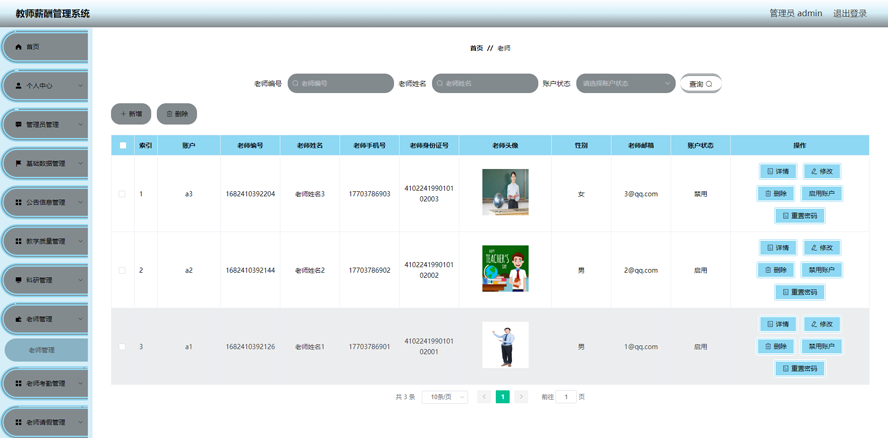The height and width of the screenshot is (438, 888).
Task: Enable account with 启用账户 for a3
Action: 822,193
